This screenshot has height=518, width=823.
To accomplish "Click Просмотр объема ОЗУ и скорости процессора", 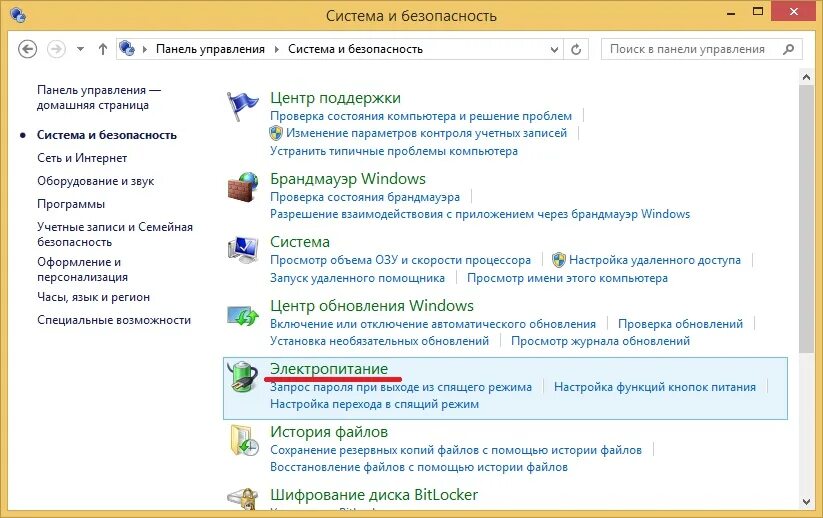I will (x=400, y=260).
